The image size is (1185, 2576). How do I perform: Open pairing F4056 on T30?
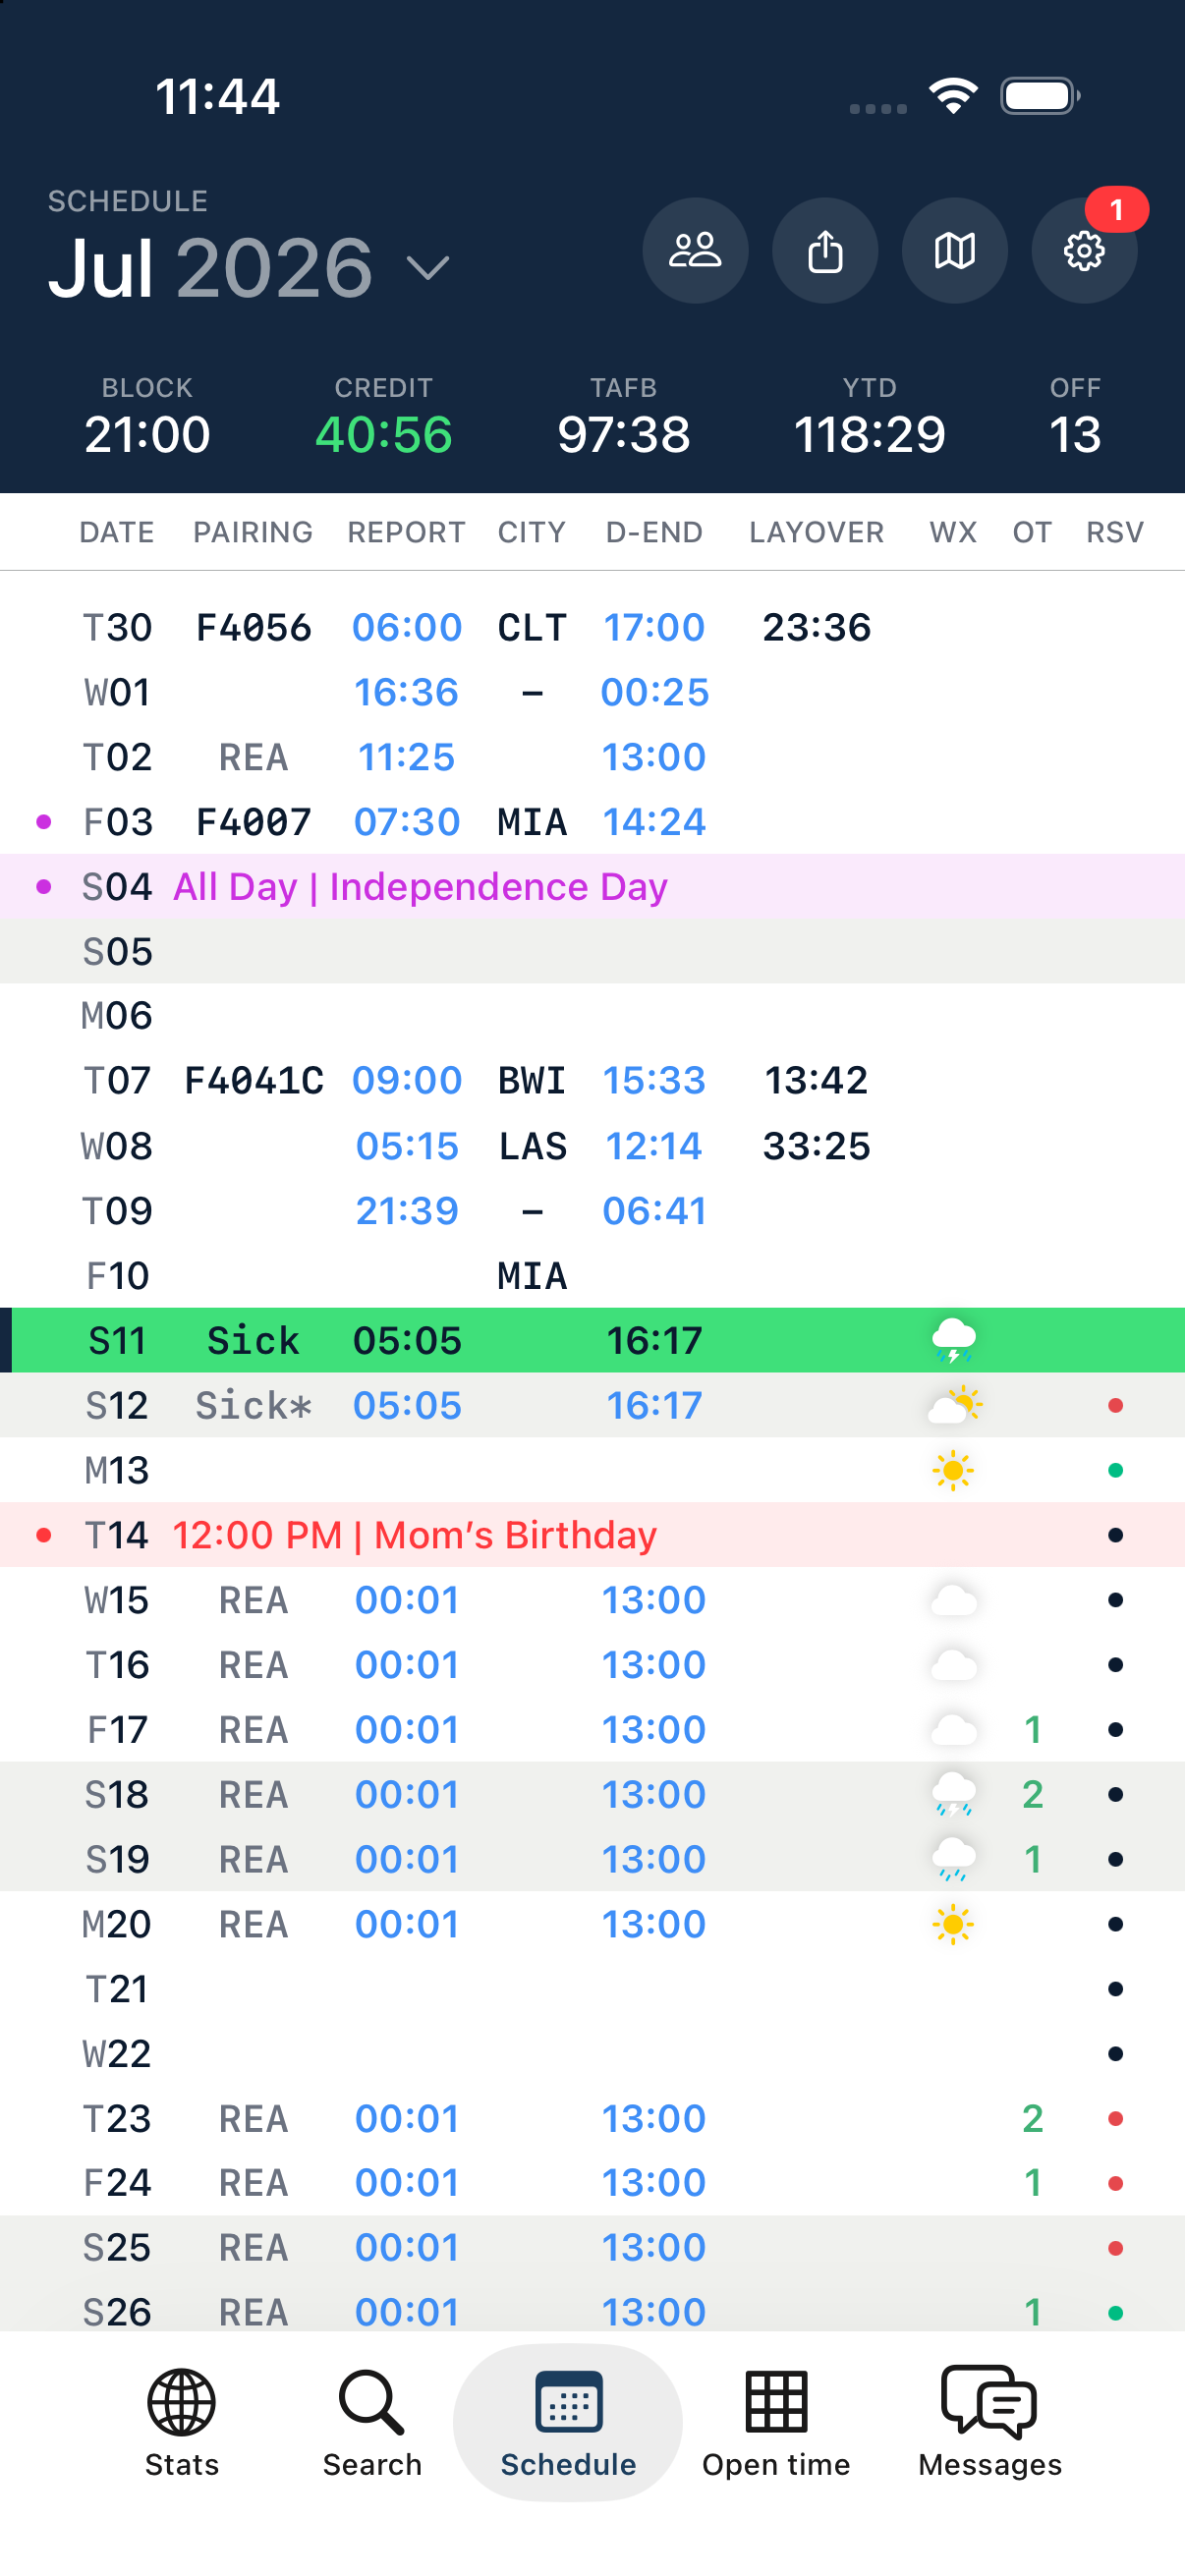[253, 628]
